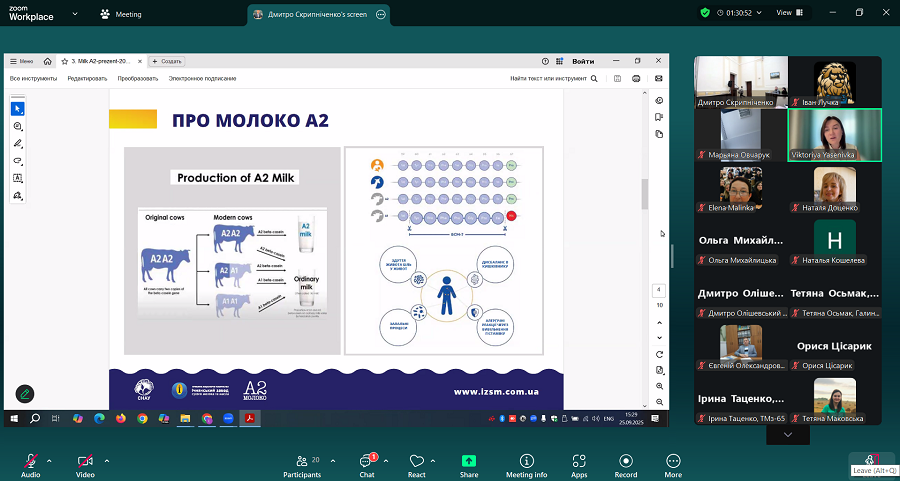
Task: Click the Leave meeting button
Action: point(871,460)
